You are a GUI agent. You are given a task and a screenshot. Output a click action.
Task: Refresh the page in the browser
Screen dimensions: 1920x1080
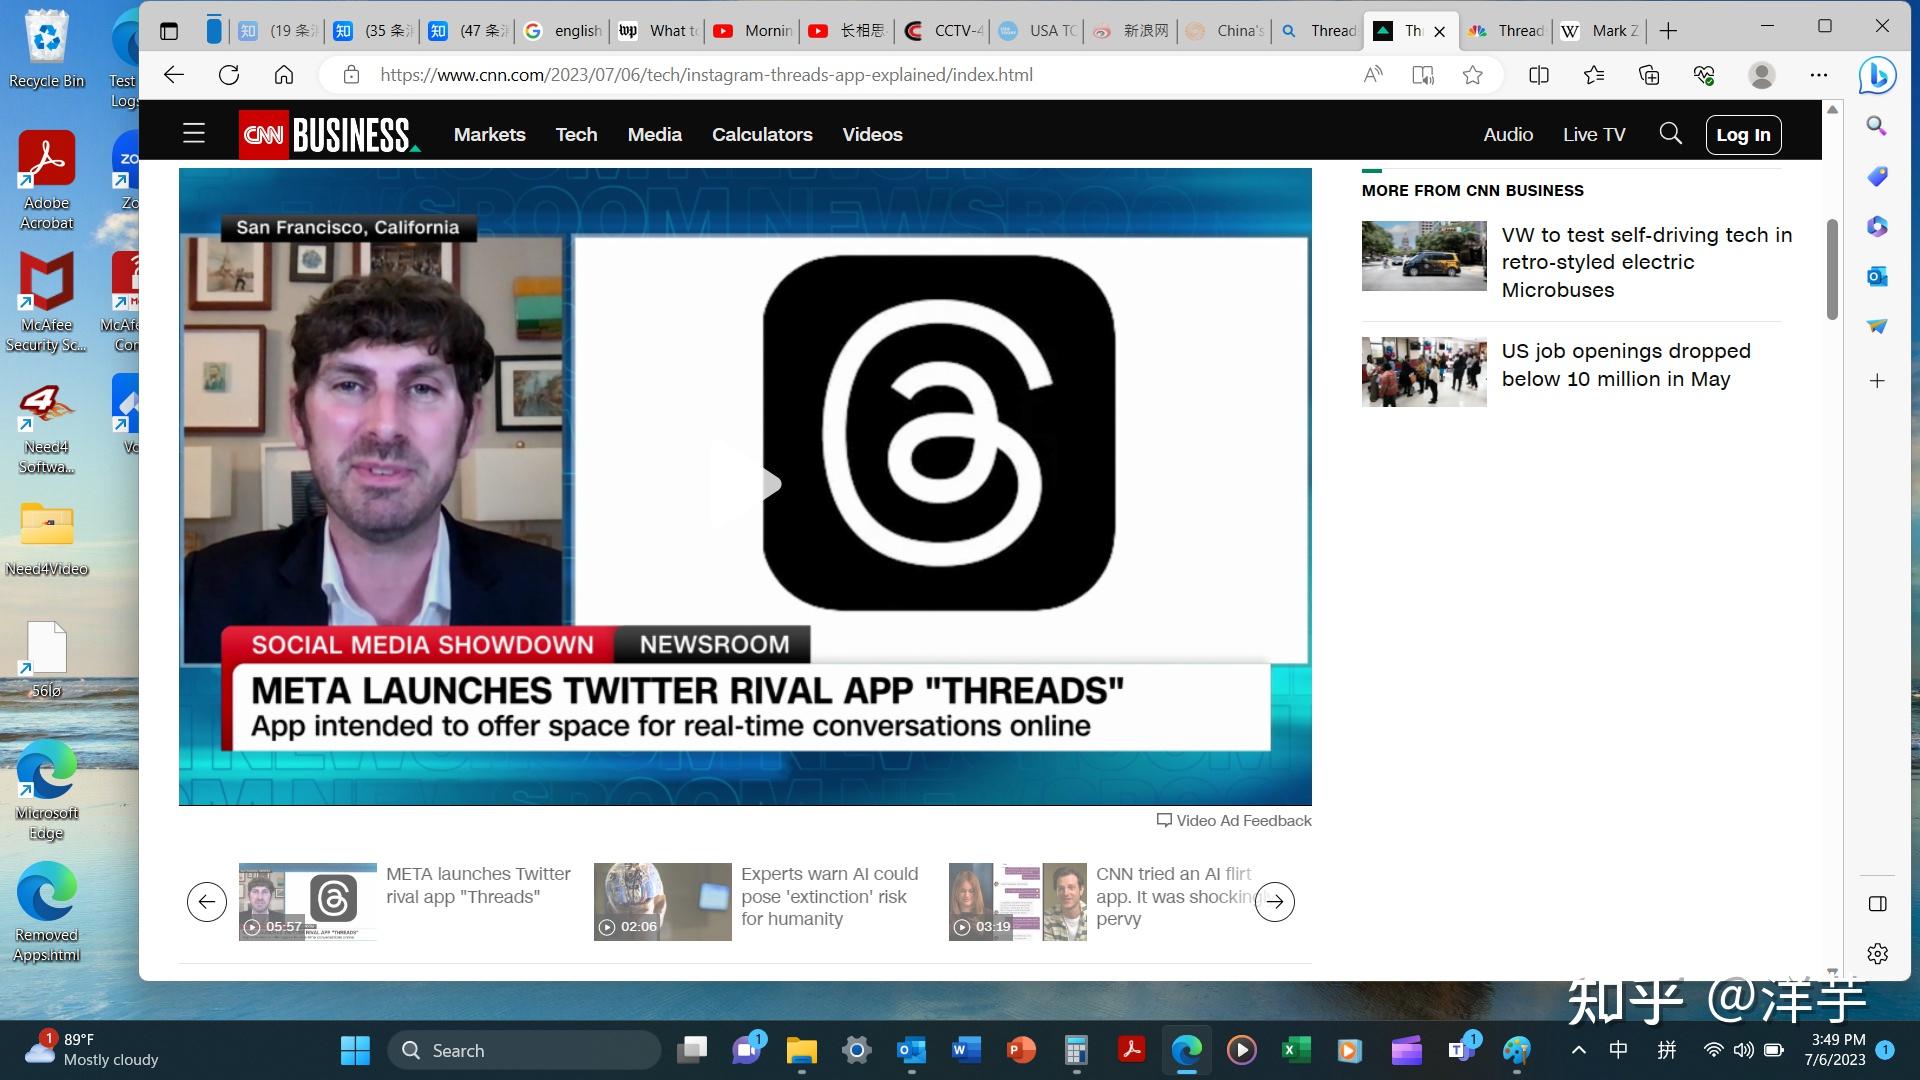[x=229, y=75]
